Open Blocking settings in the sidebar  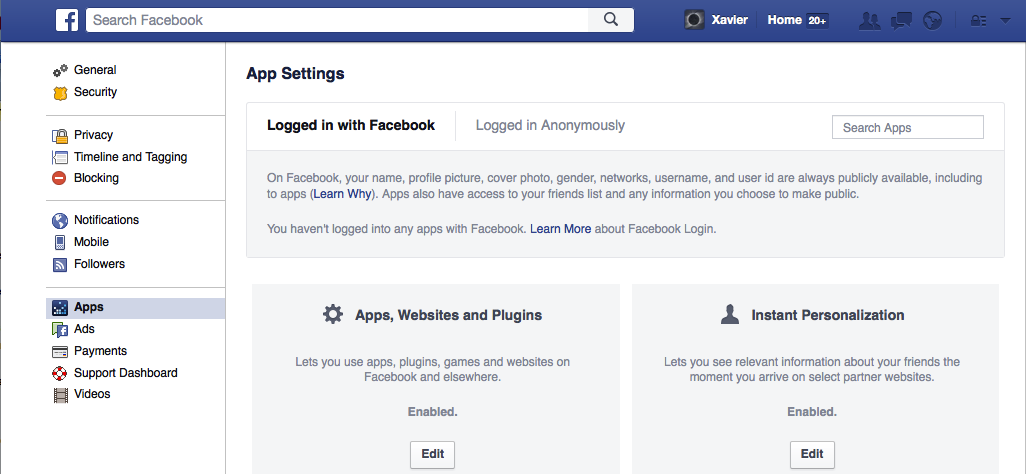96,178
